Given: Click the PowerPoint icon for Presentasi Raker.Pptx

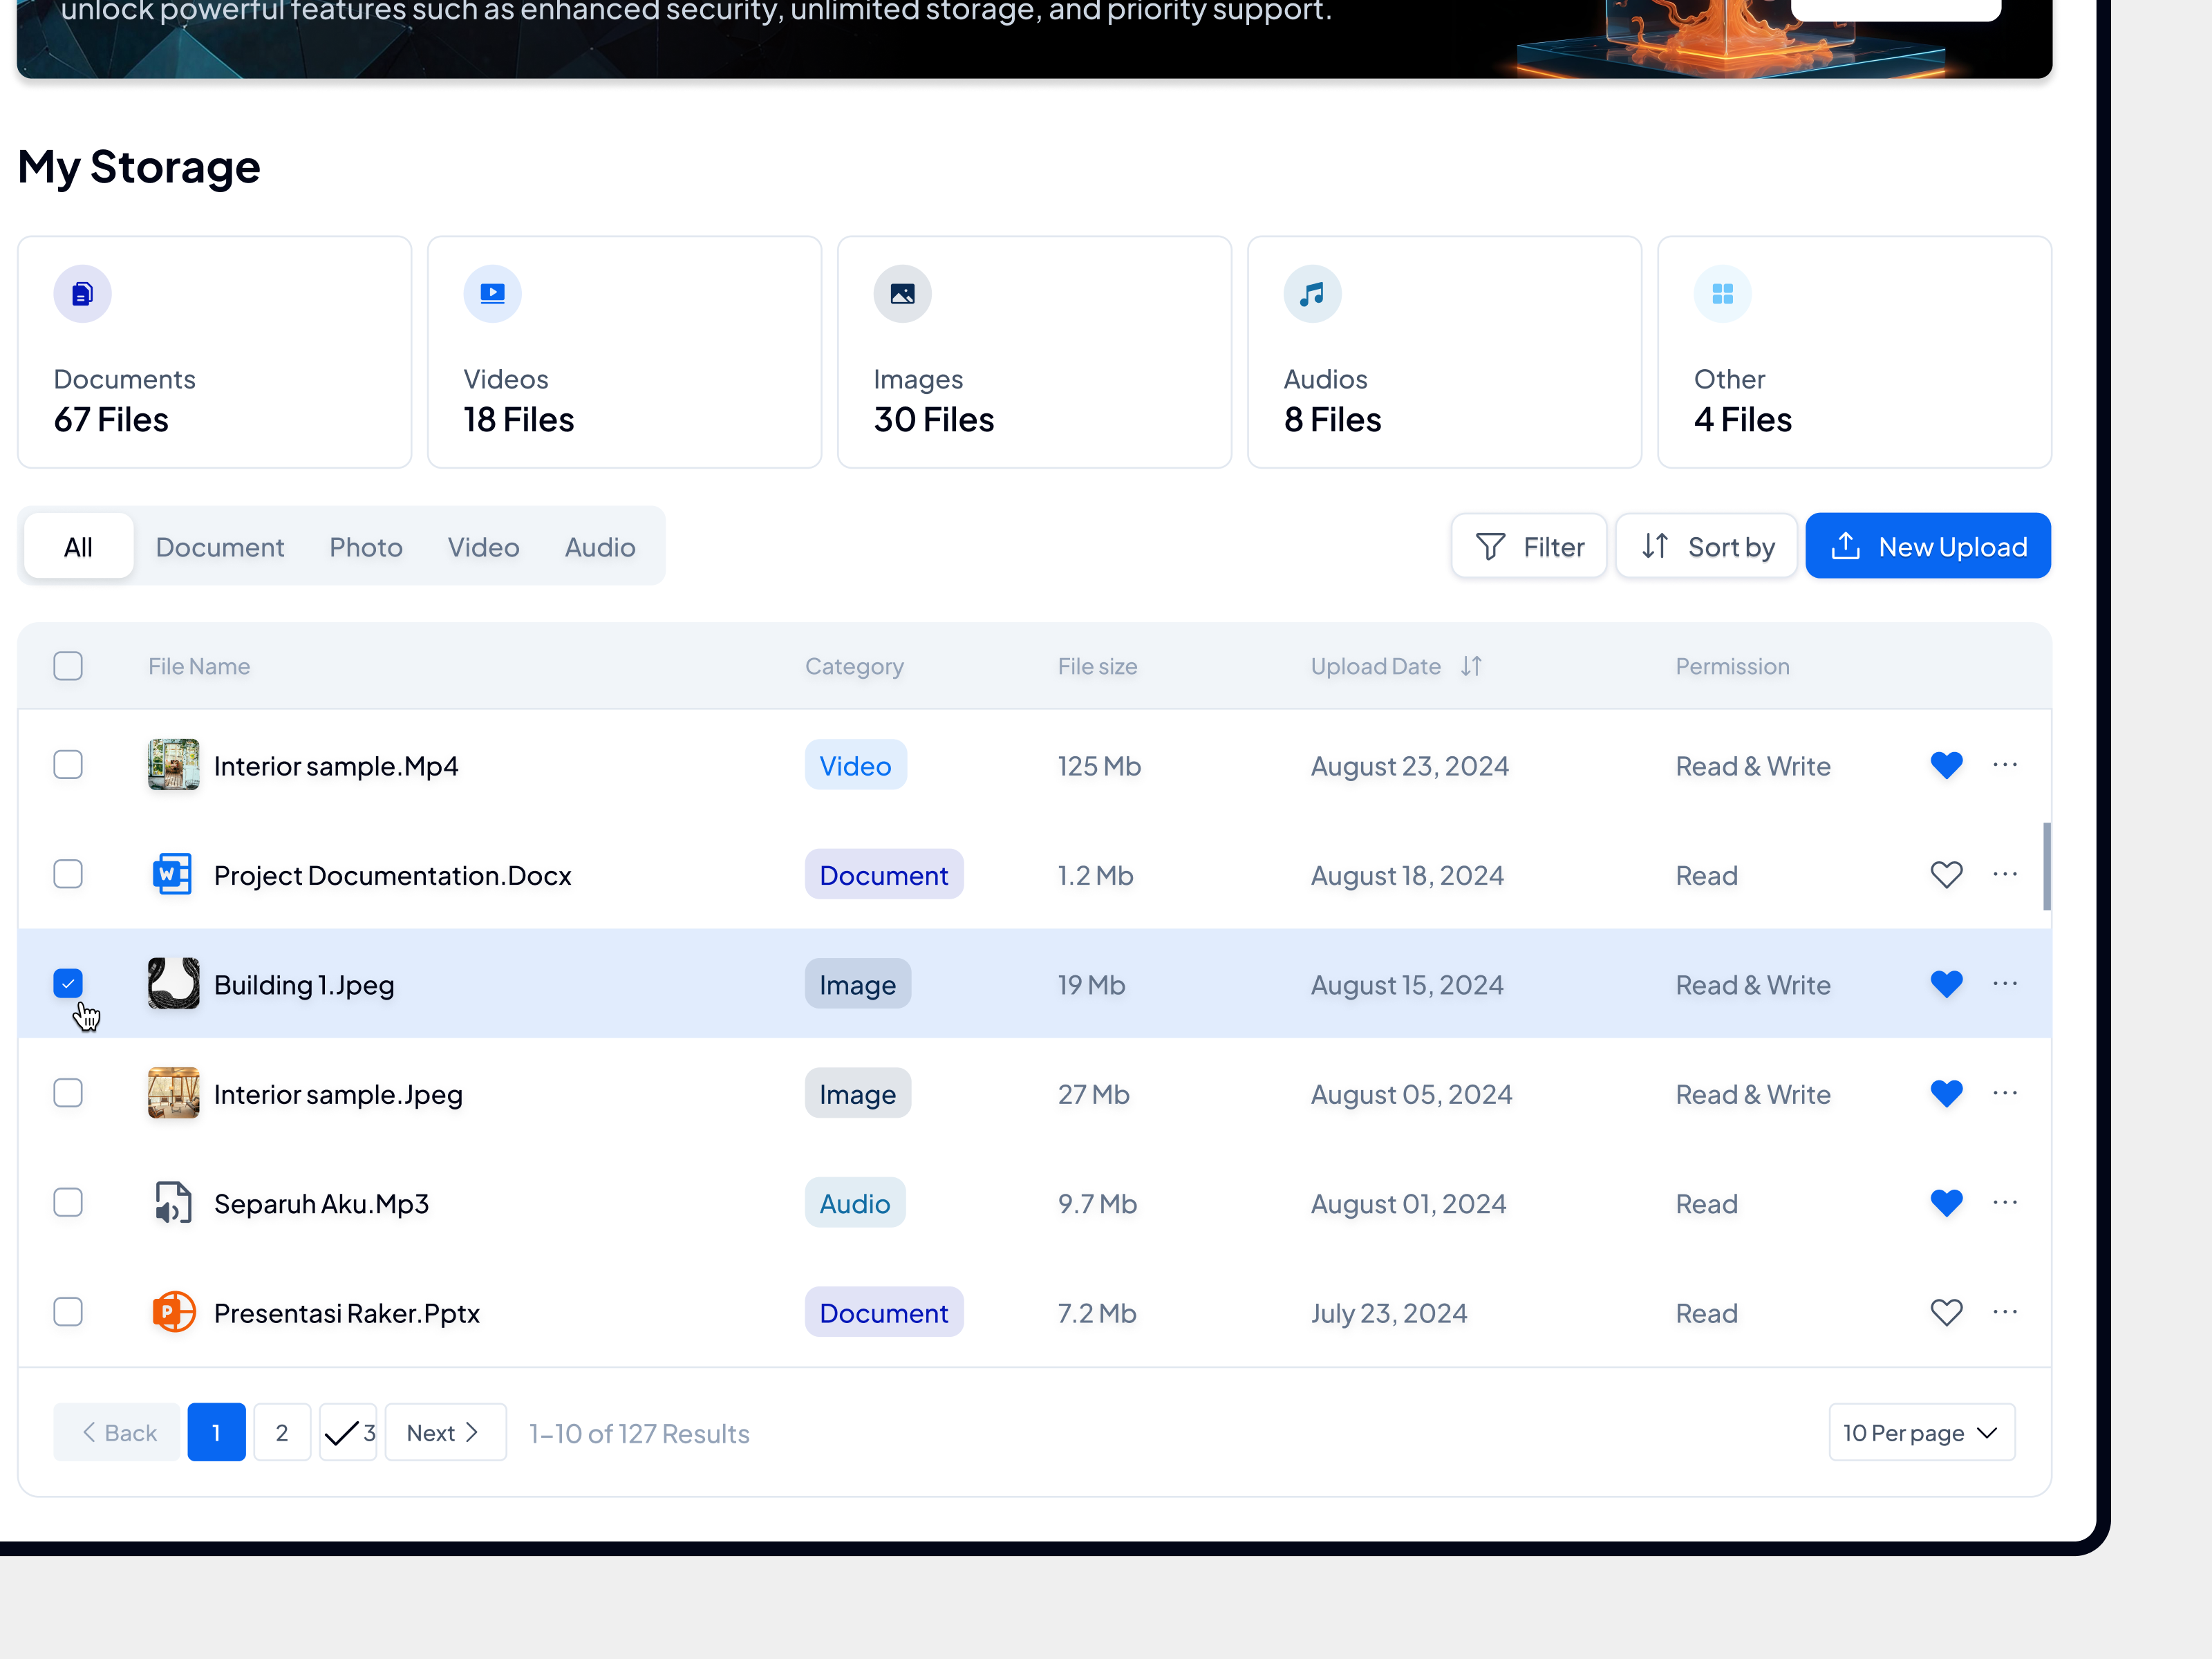Looking at the screenshot, I should 173,1312.
